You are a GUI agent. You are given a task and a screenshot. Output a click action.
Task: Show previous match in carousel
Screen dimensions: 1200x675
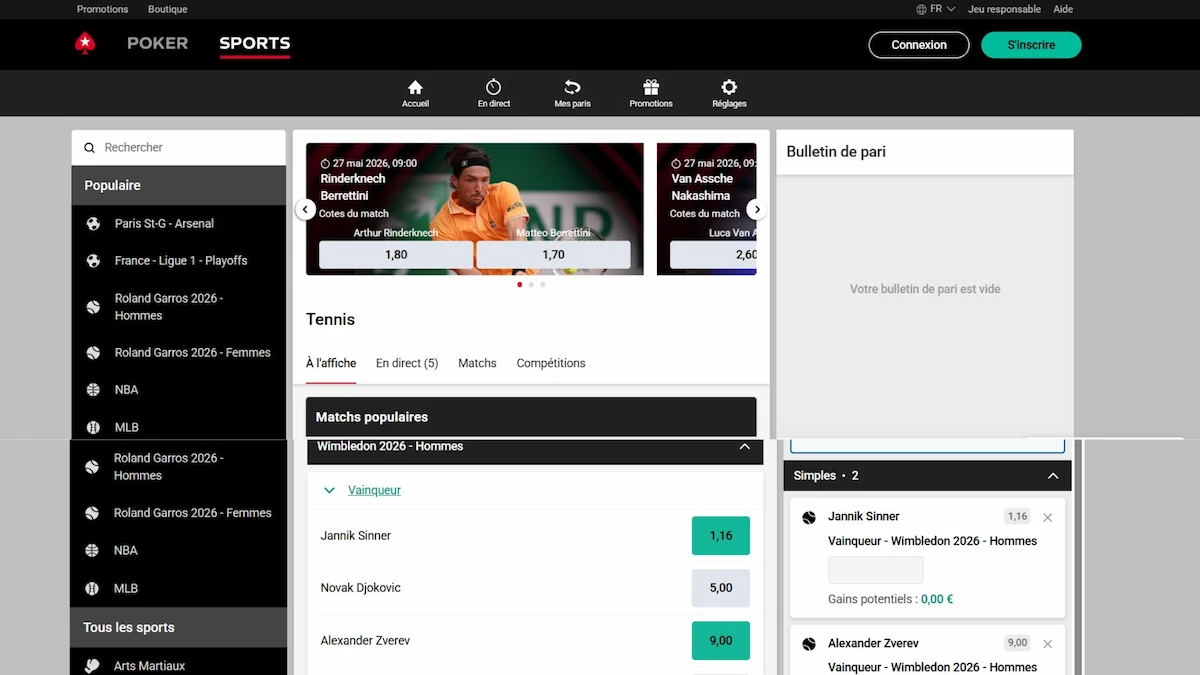[x=305, y=209]
